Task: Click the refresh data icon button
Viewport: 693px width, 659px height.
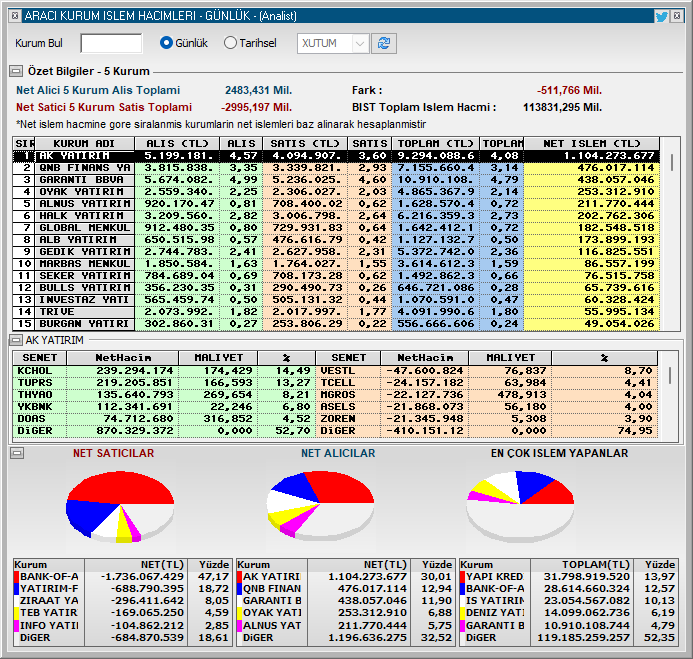Action: (x=384, y=43)
